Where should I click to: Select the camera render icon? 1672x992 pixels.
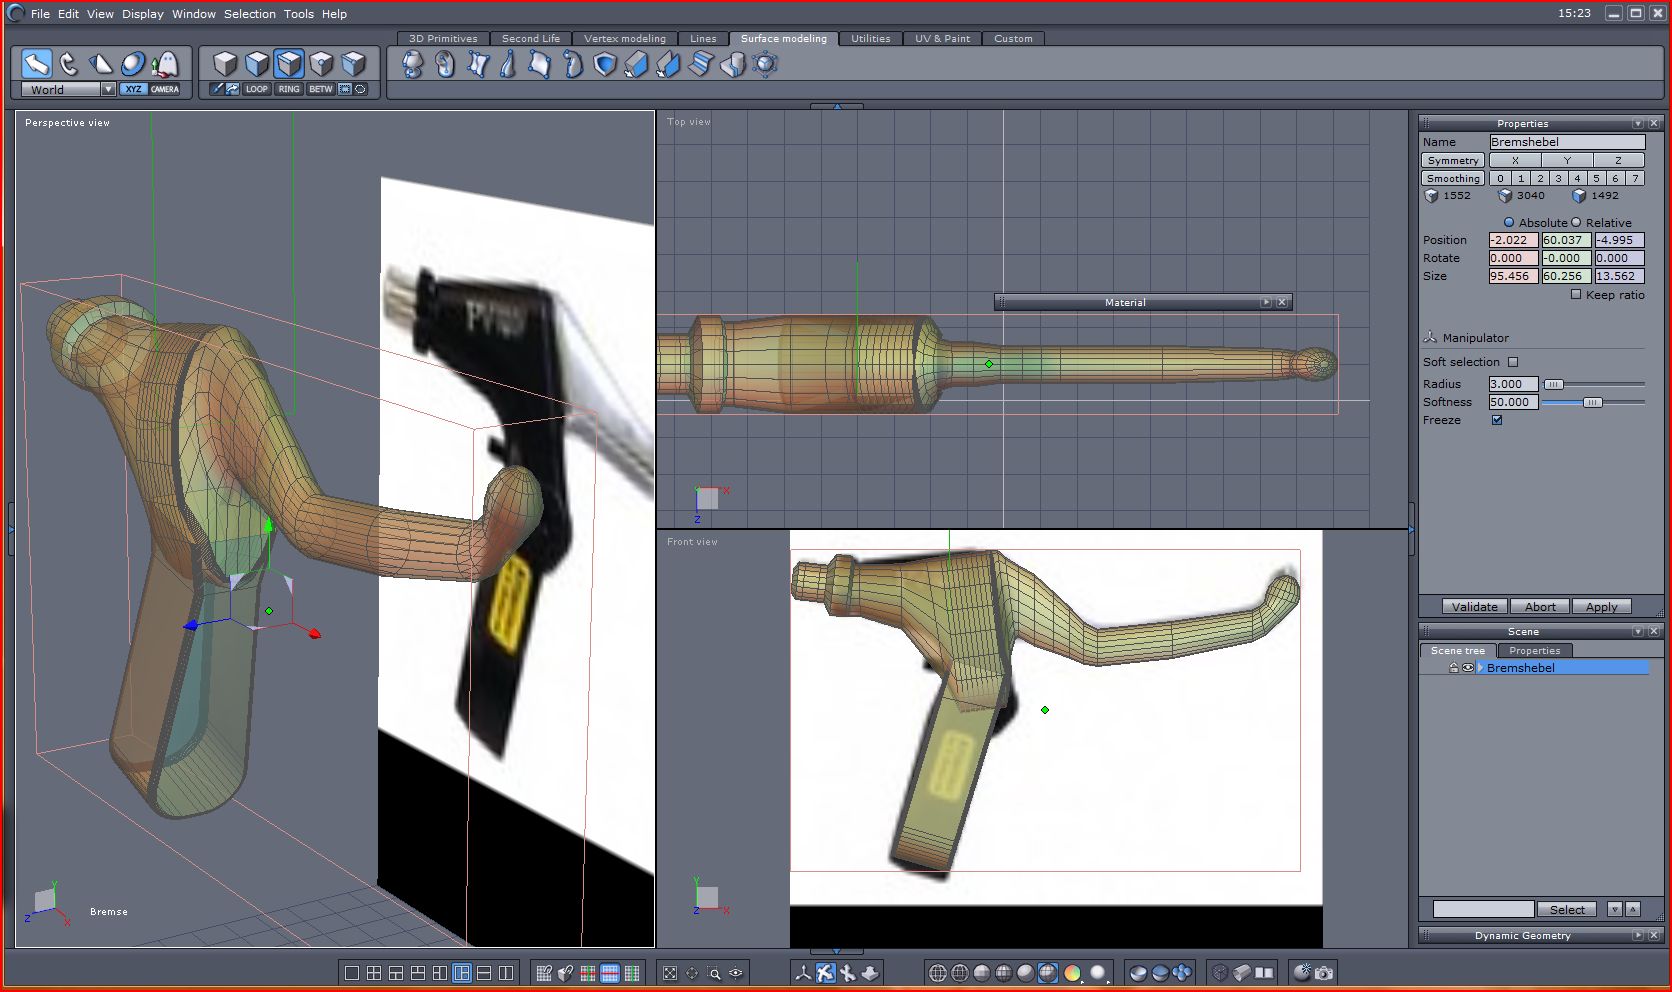1324,972
